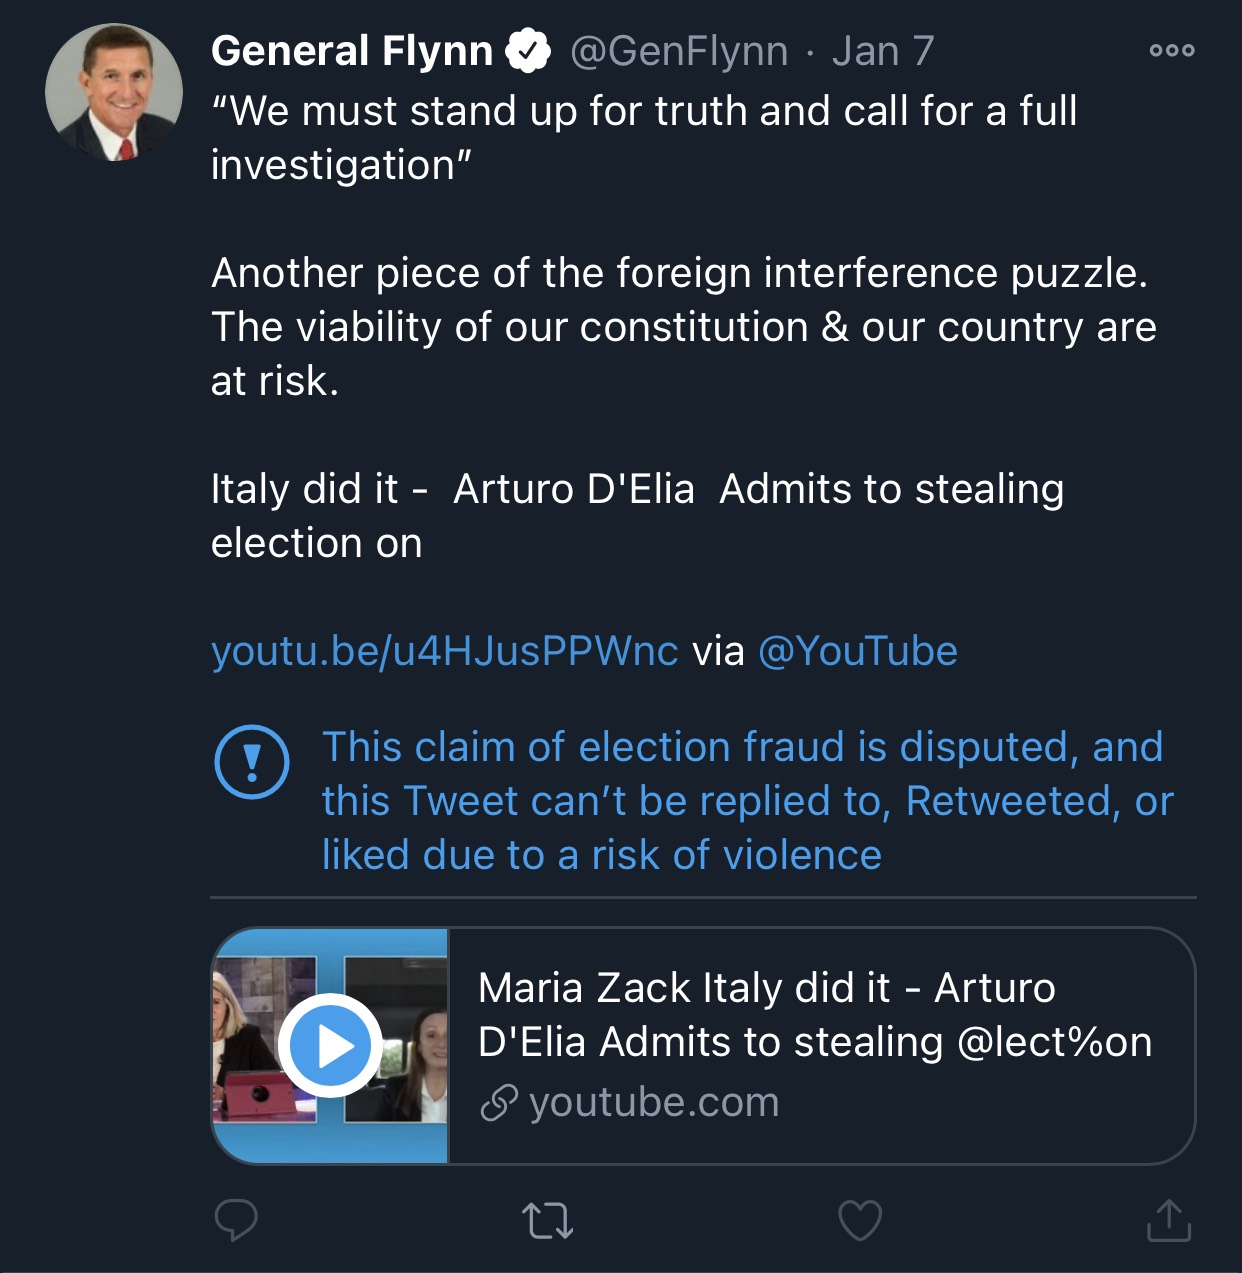1242x1273 pixels.
Task: Open the share upload icon
Action: coord(1169,1219)
